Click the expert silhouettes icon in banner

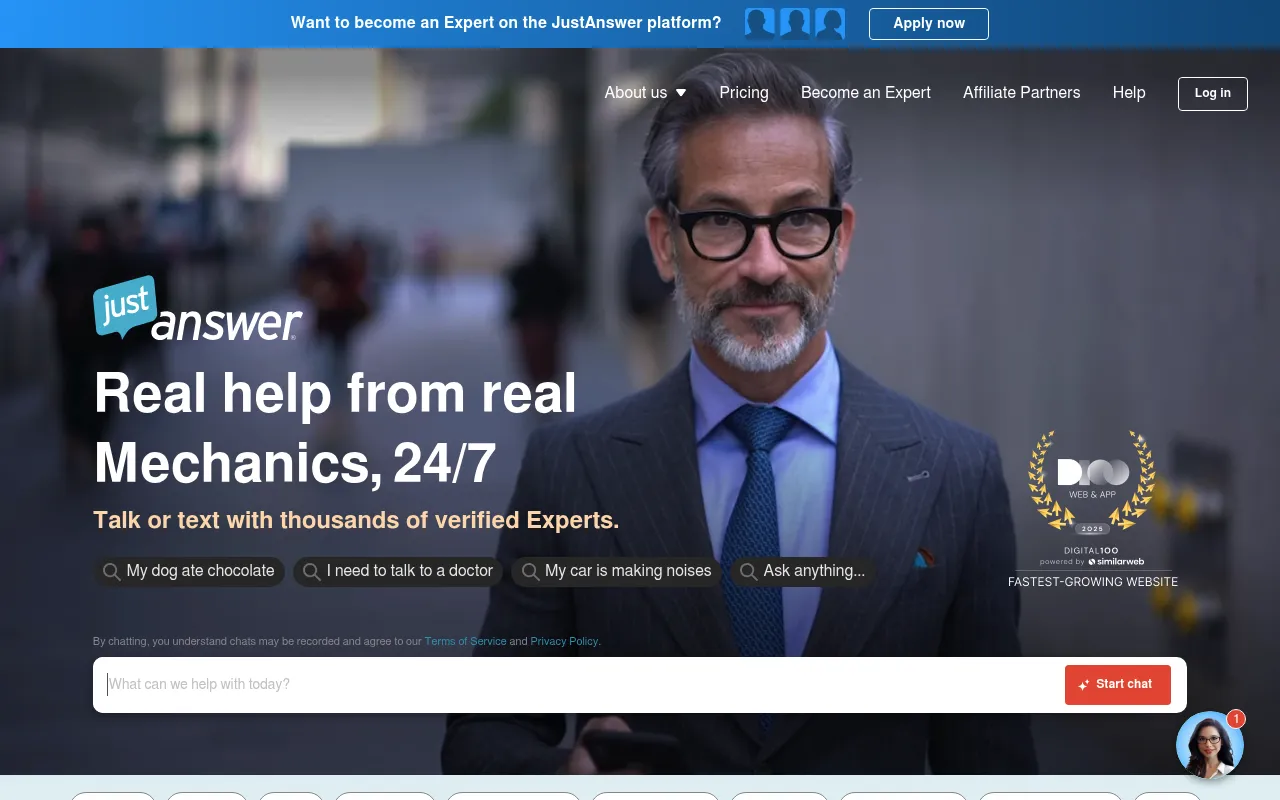click(795, 23)
